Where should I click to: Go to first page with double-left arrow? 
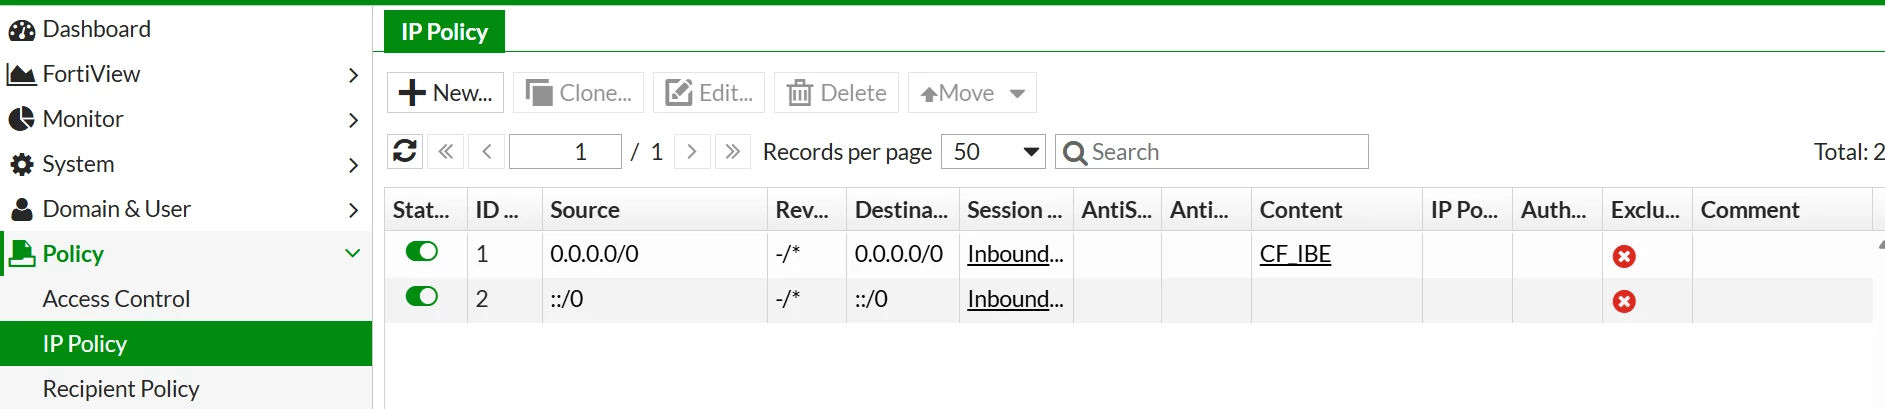446,151
